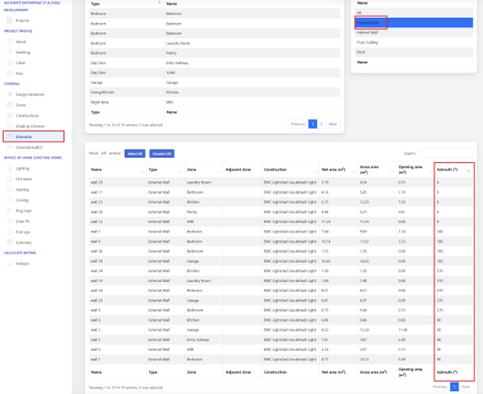Click the Solar PV icon
This screenshot has width=483, height=394.
point(10,221)
